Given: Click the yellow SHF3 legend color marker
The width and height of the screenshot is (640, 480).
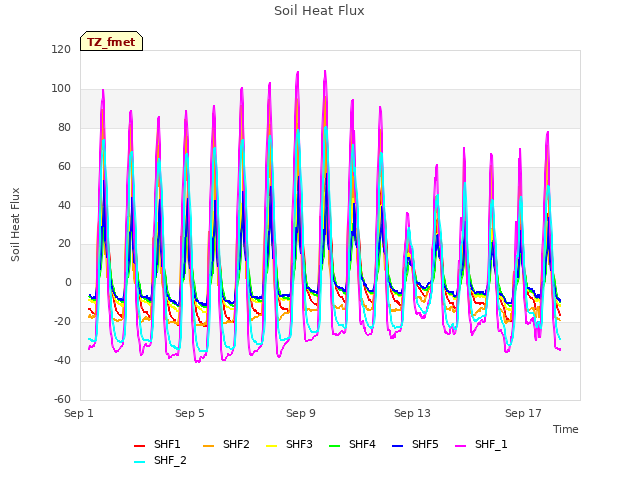Looking at the screenshot, I should [271, 445].
